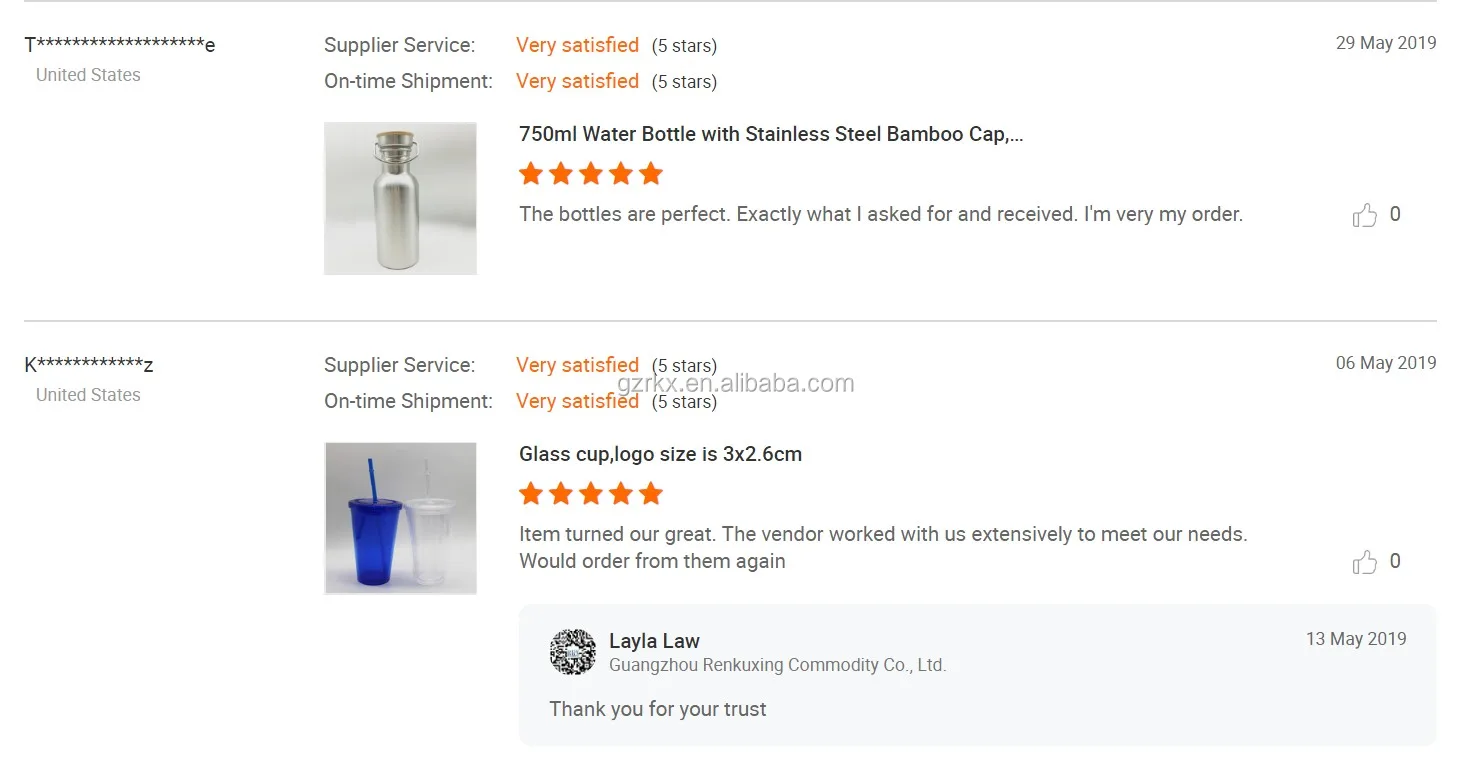1470x767 pixels.
Task: Like the water bottle review with thumbs-up
Action: point(1365,215)
